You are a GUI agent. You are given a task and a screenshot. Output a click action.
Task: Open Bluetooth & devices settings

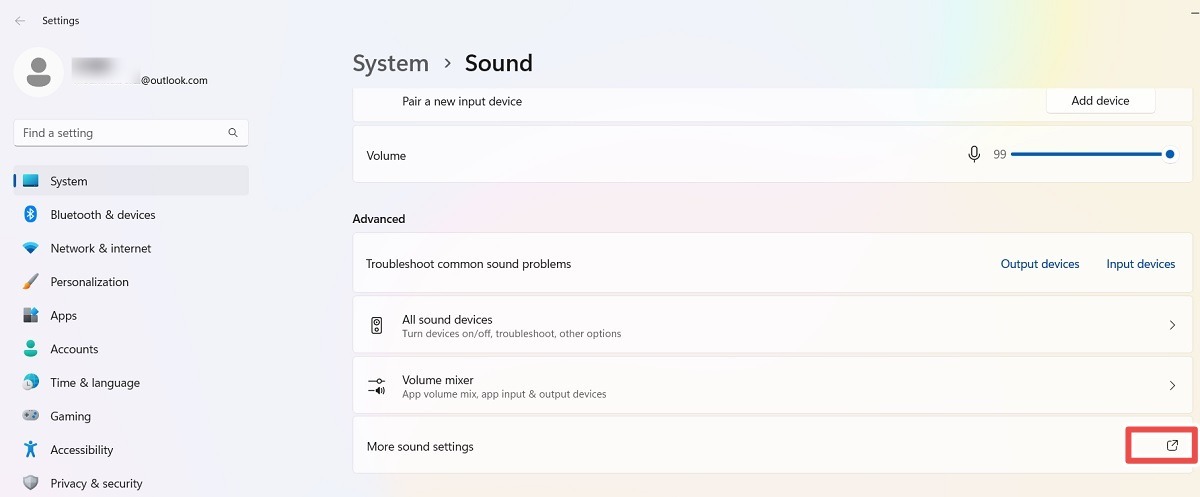131,215
